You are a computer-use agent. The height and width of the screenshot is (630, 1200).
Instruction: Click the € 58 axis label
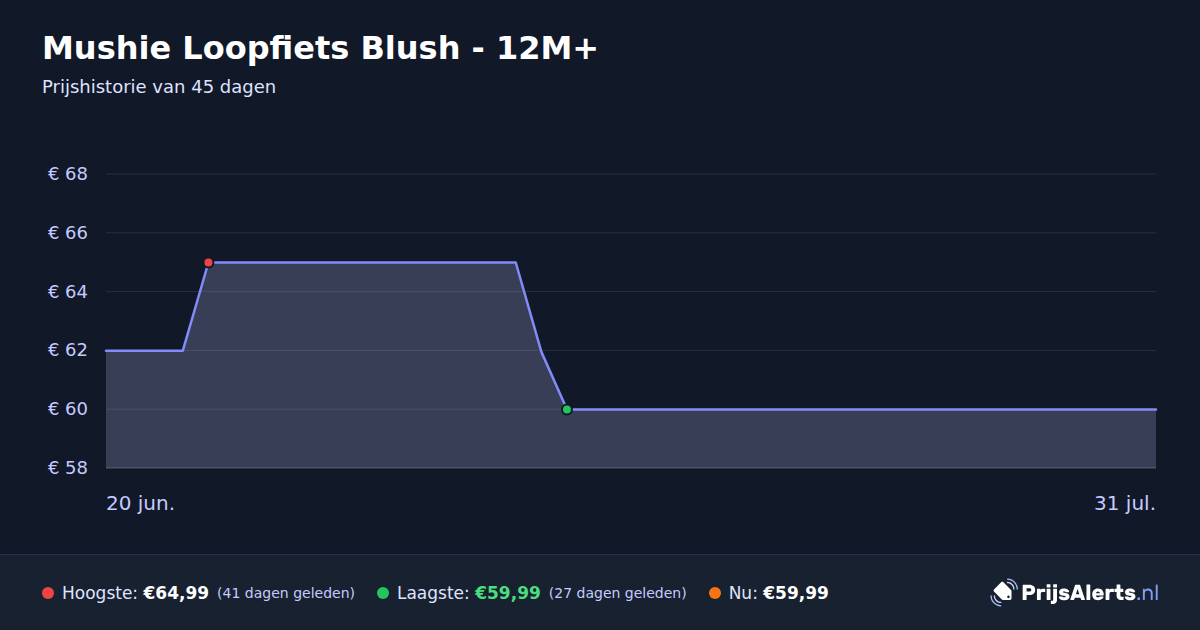(x=68, y=468)
